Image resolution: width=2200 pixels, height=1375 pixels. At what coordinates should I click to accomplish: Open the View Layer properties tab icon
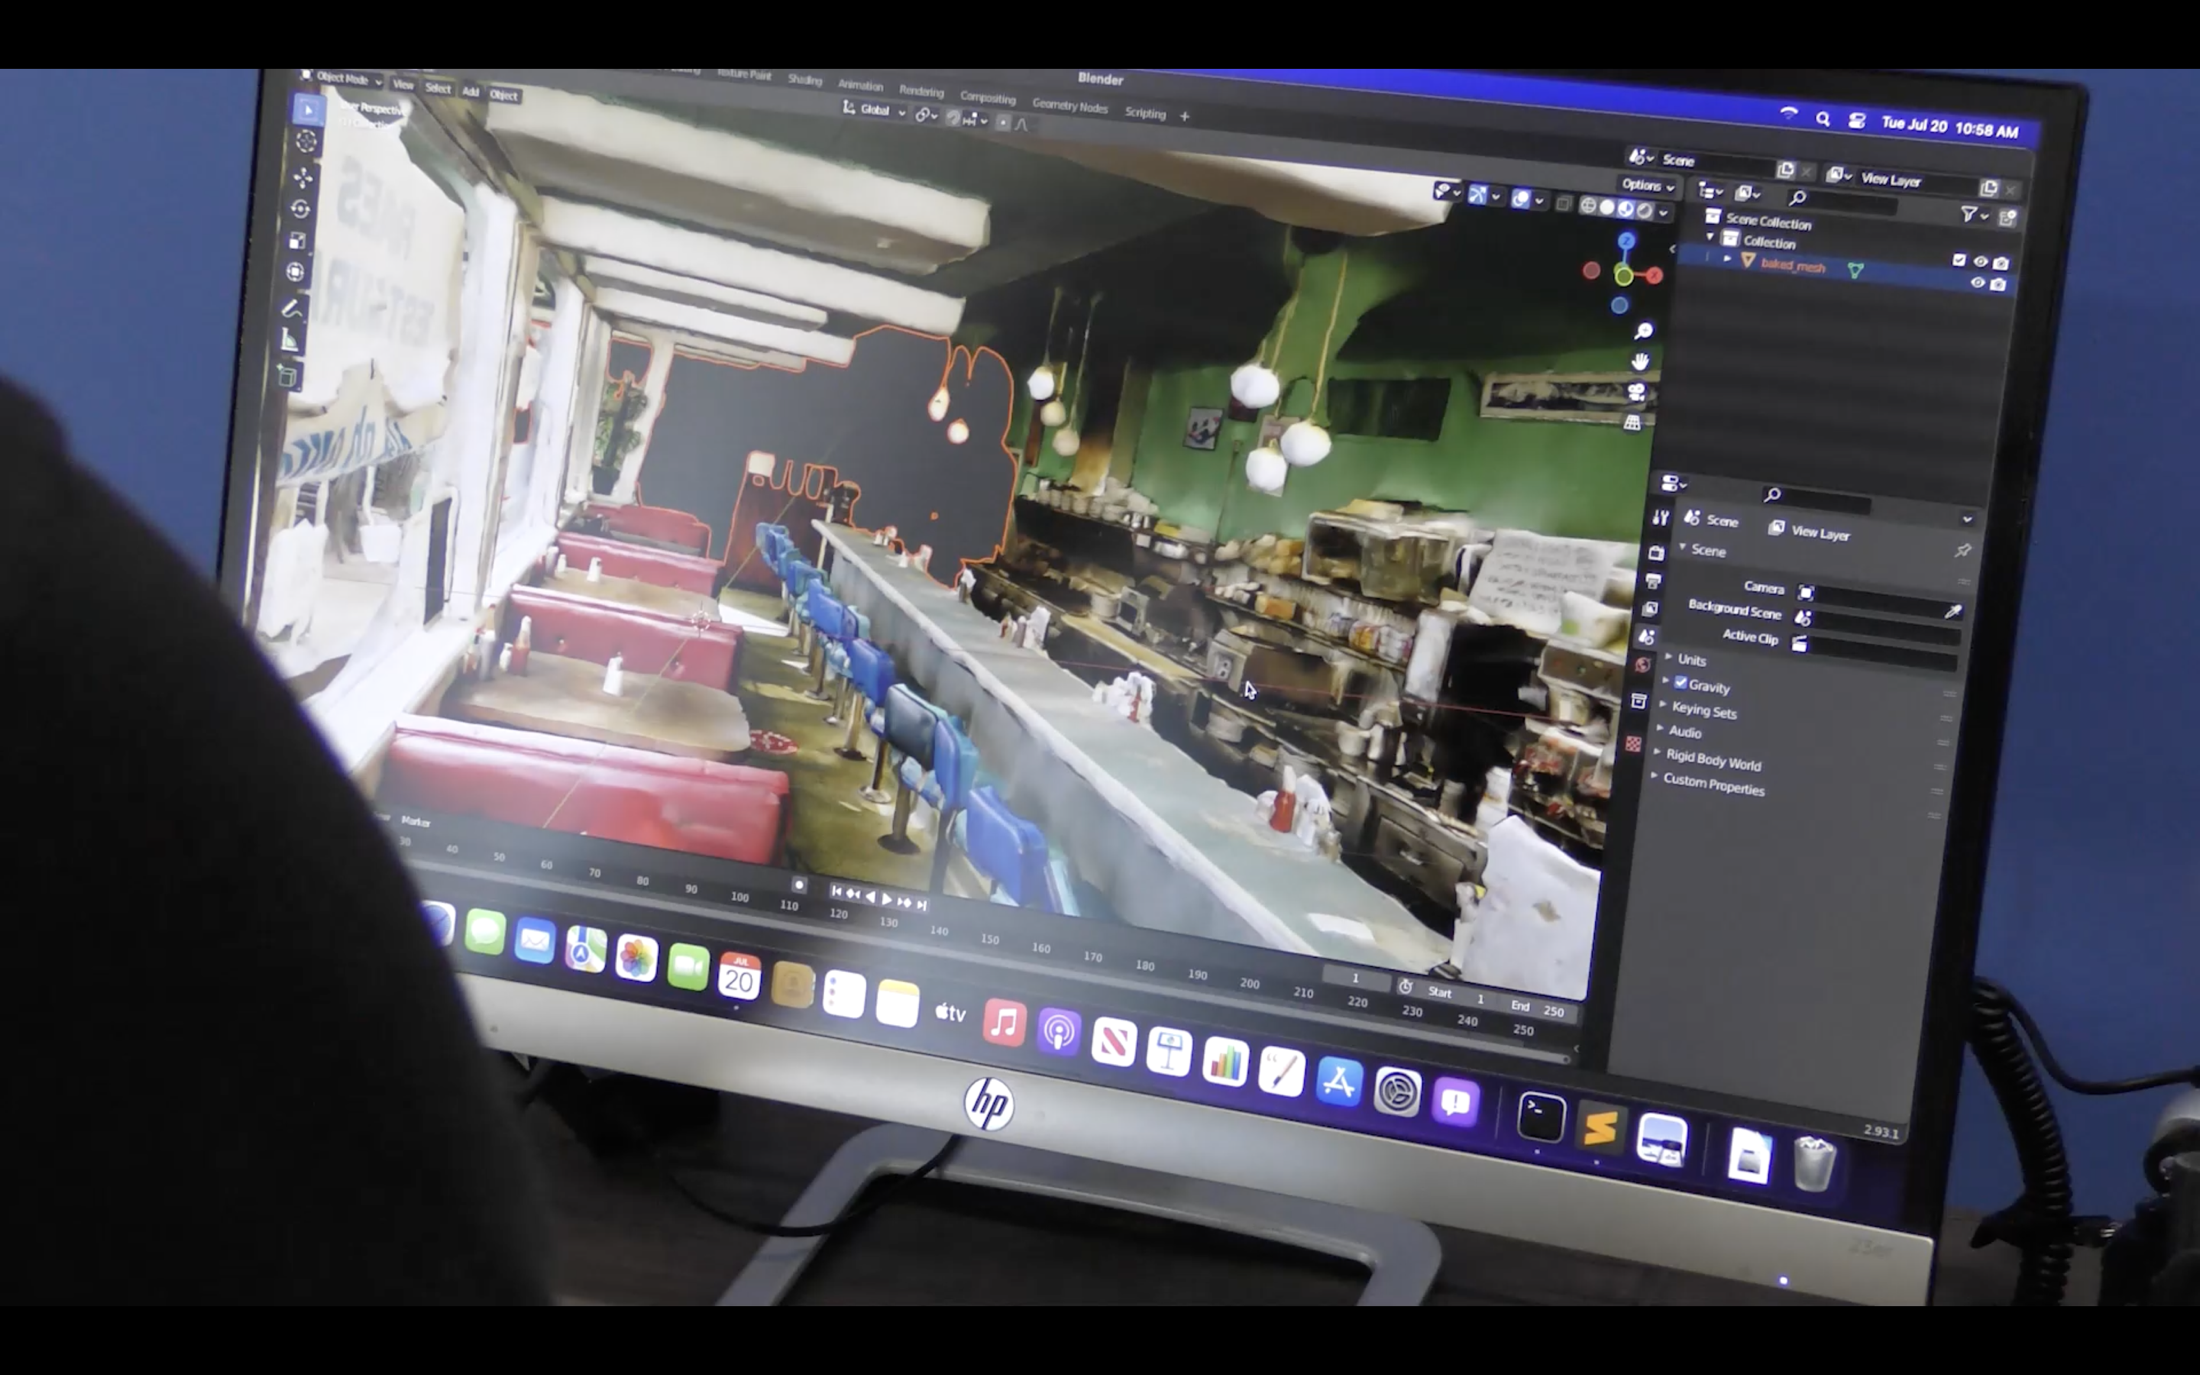1651,608
